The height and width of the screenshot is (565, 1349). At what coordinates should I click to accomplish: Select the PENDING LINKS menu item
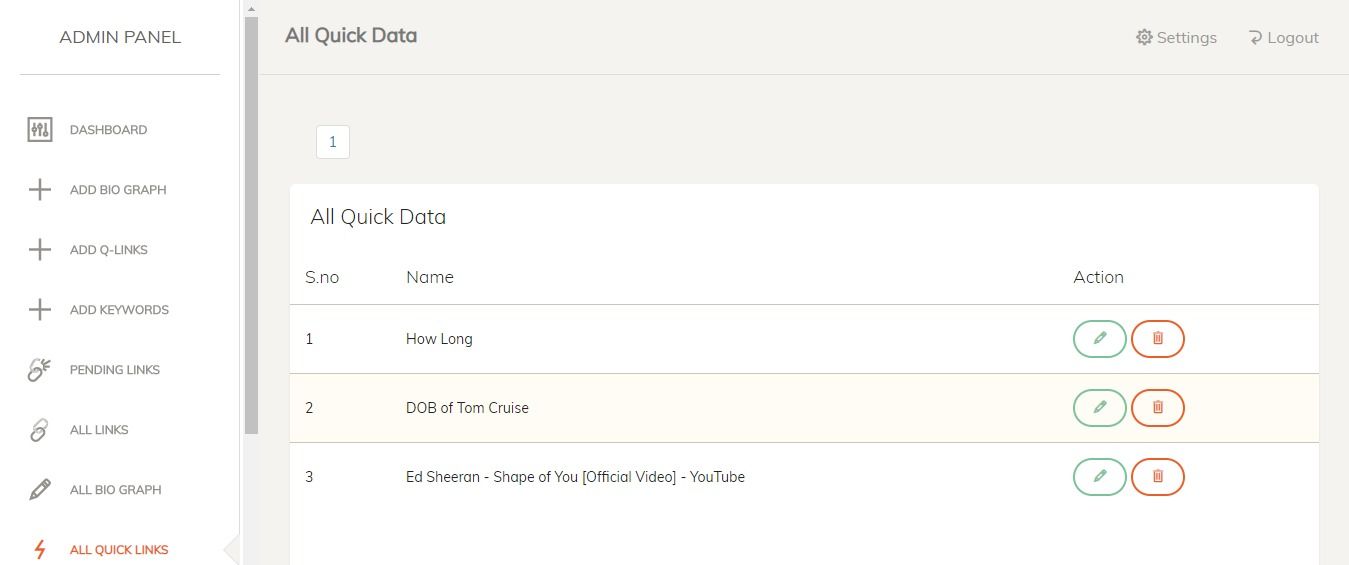(115, 370)
